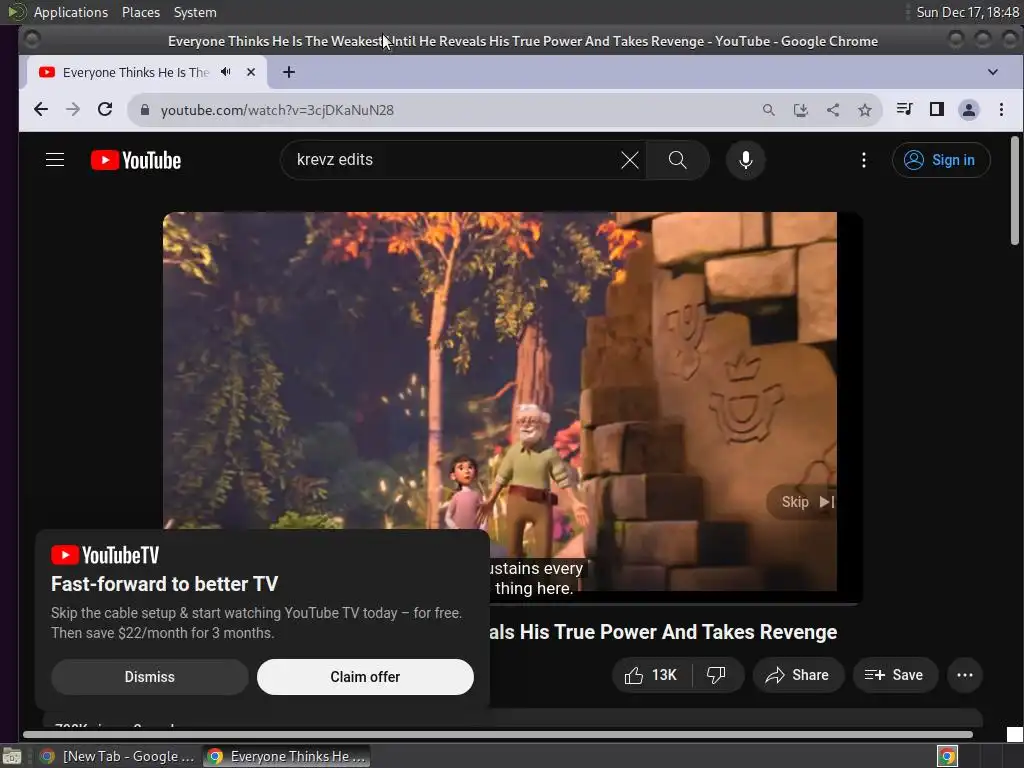Click the horizontal page scrollbar
Viewport: 1024px width, 768px height.
pos(498,735)
